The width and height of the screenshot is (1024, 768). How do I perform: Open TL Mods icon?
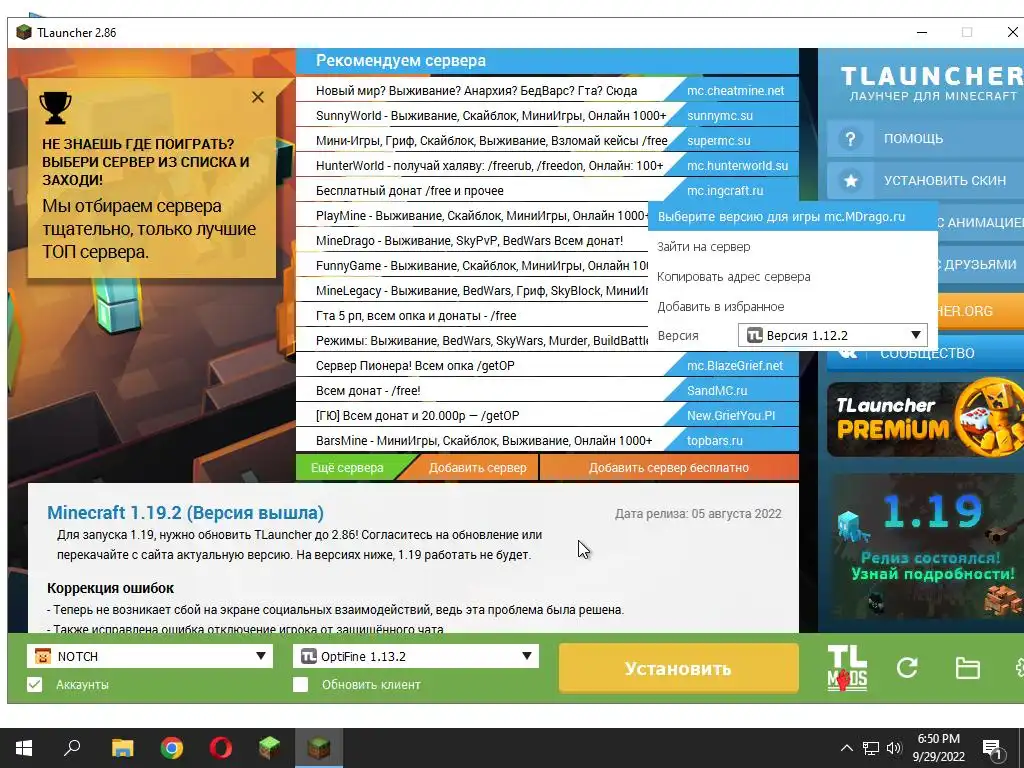click(847, 667)
